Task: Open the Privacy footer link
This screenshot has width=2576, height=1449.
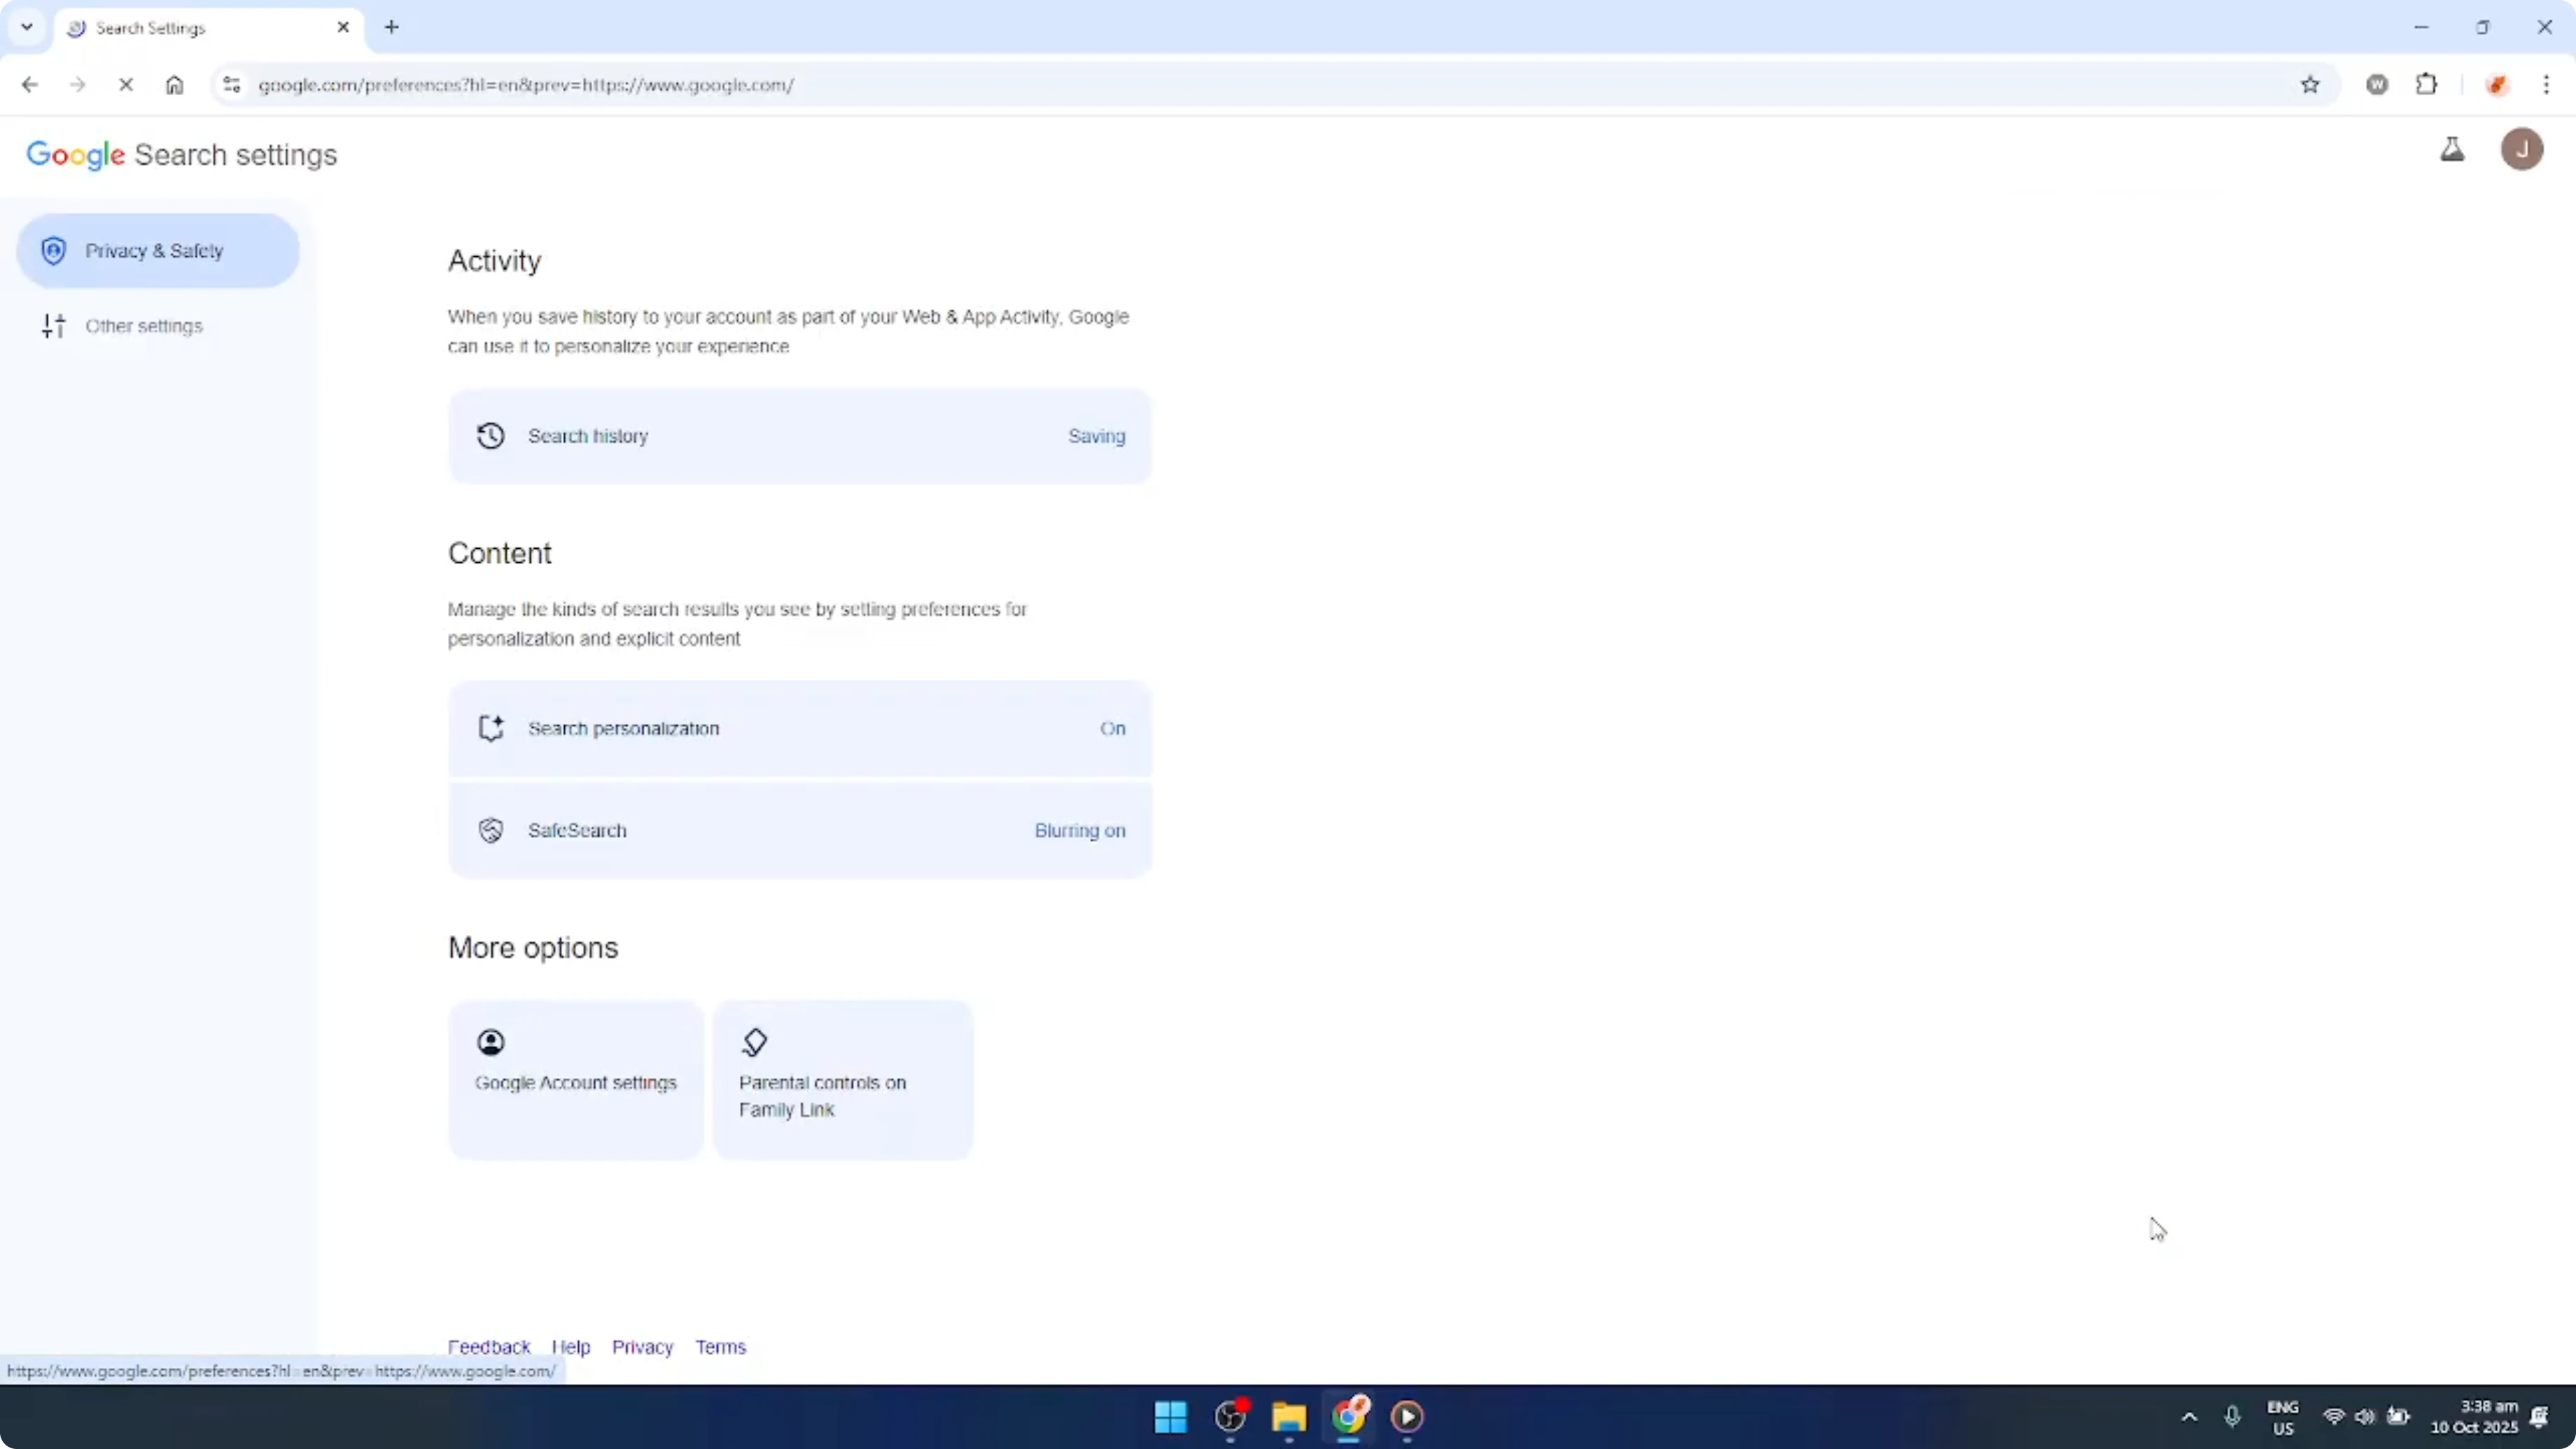Action: [642, 1347]
